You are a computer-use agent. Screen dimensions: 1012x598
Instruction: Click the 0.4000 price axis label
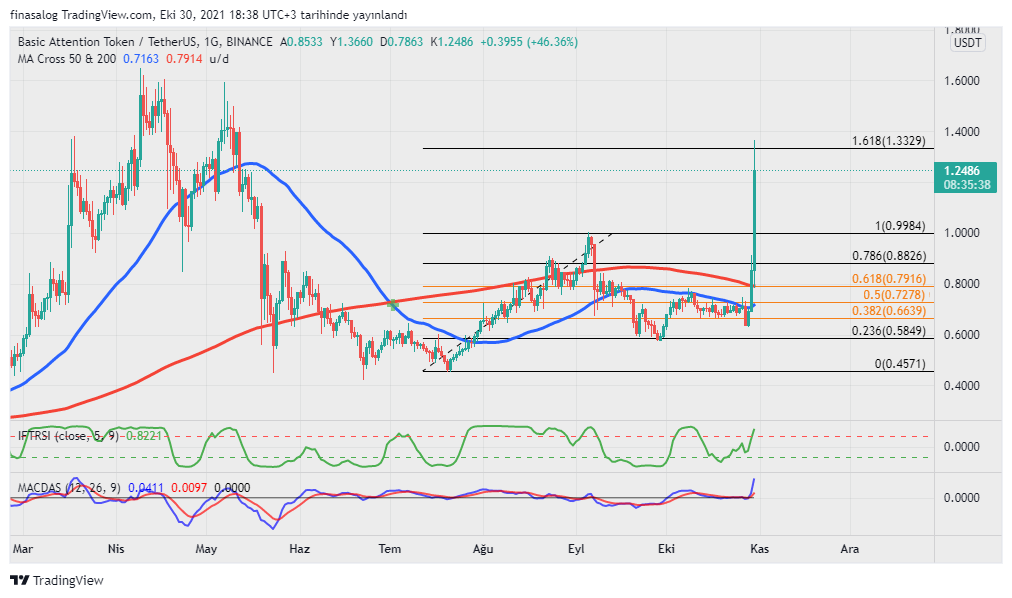[962, 386]
